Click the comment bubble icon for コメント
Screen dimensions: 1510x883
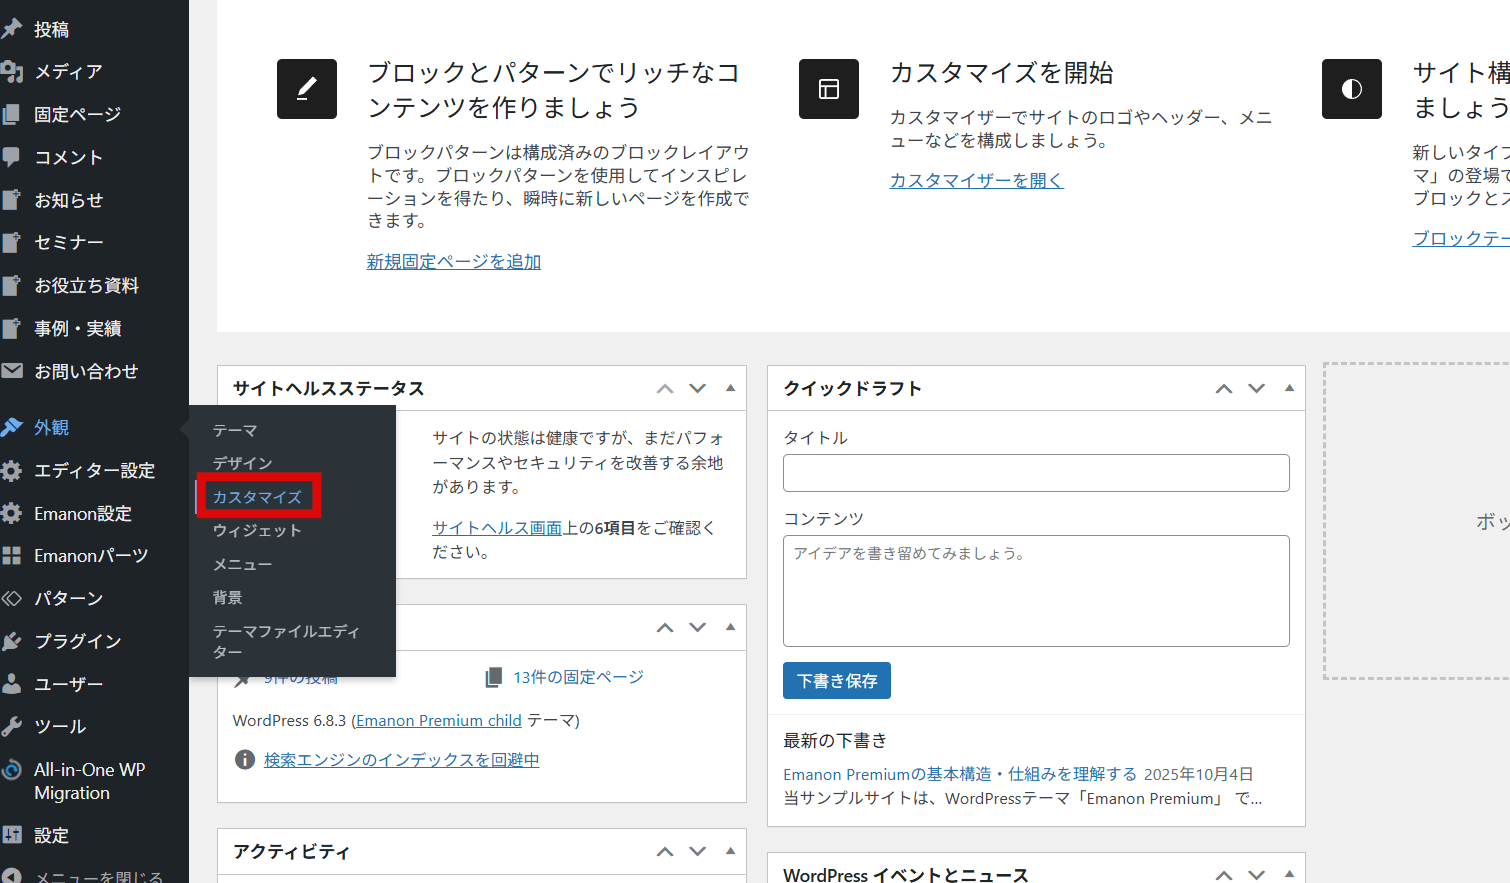(x=12, y=157)
